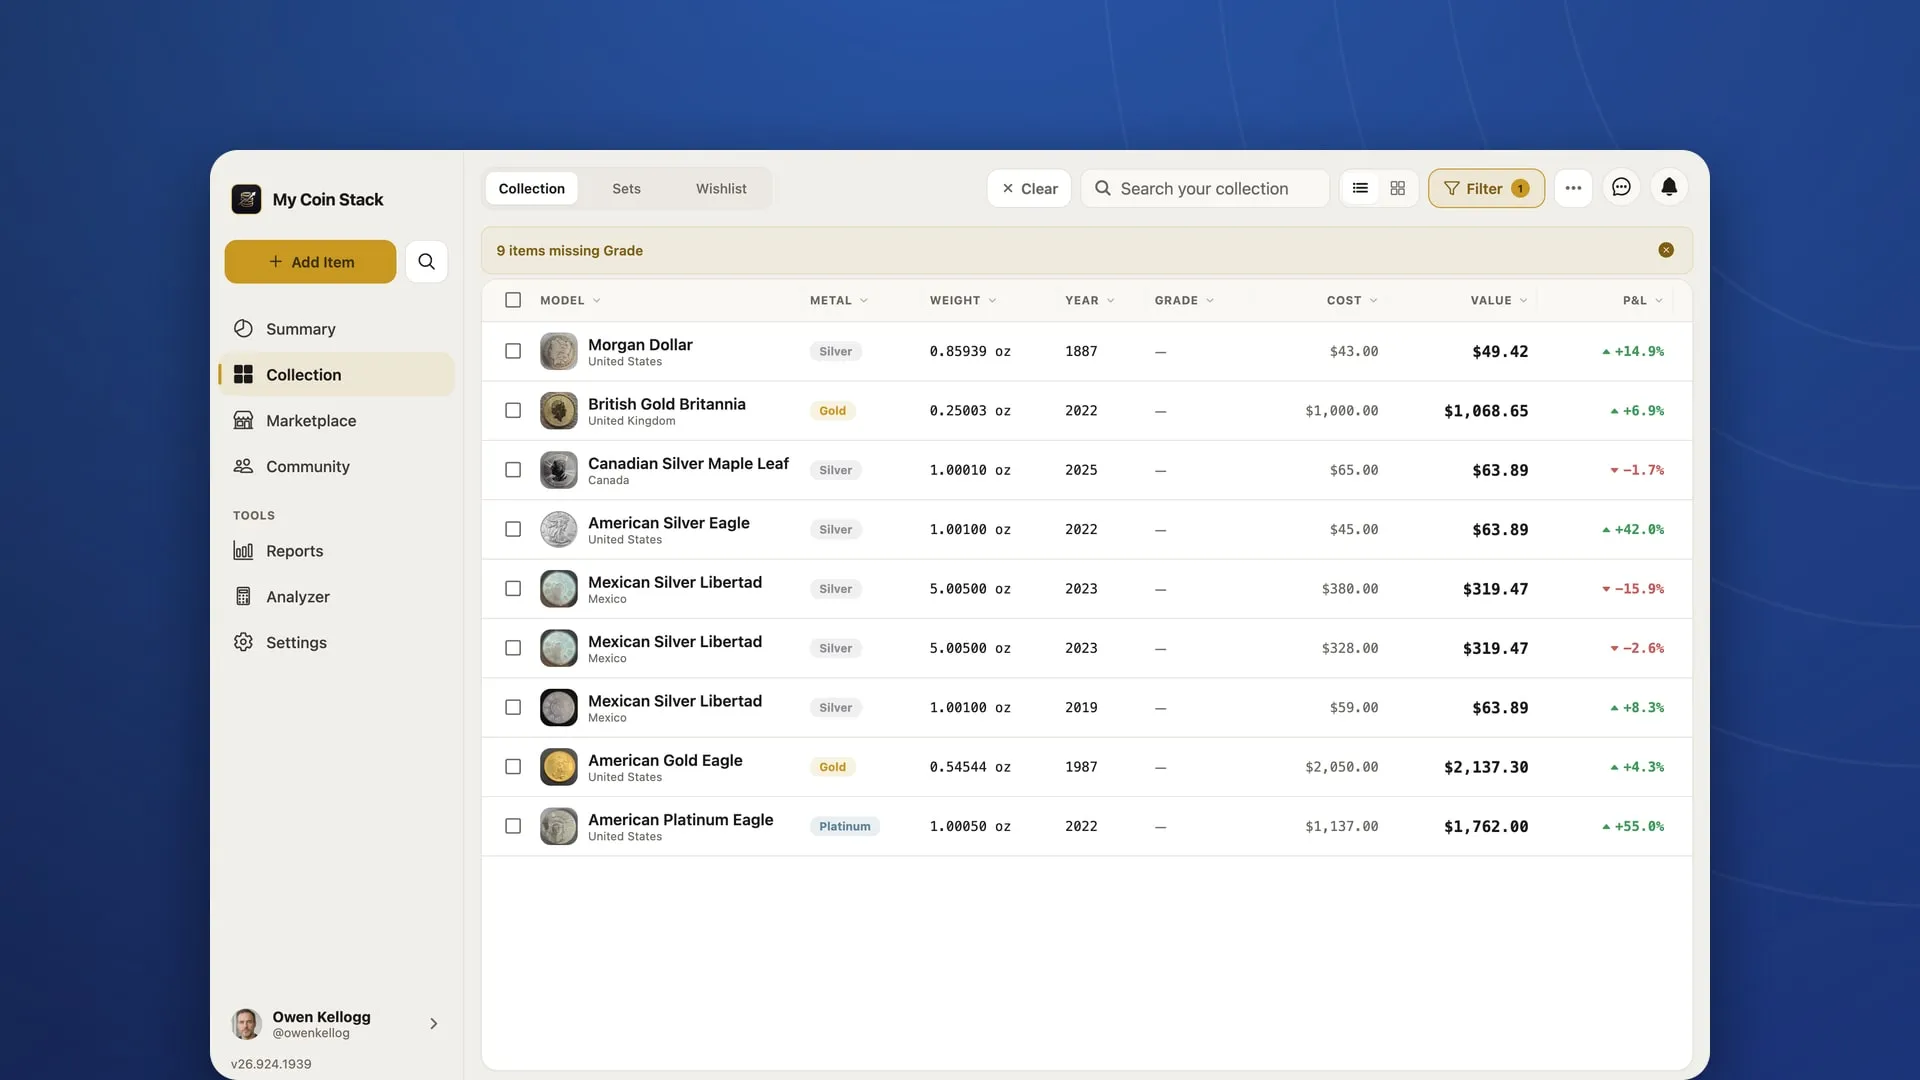This screenshot has width=1920, height=1080.
Task: Click the American Gold Eagle coin thumbnail
Action: tap(559, 767)
